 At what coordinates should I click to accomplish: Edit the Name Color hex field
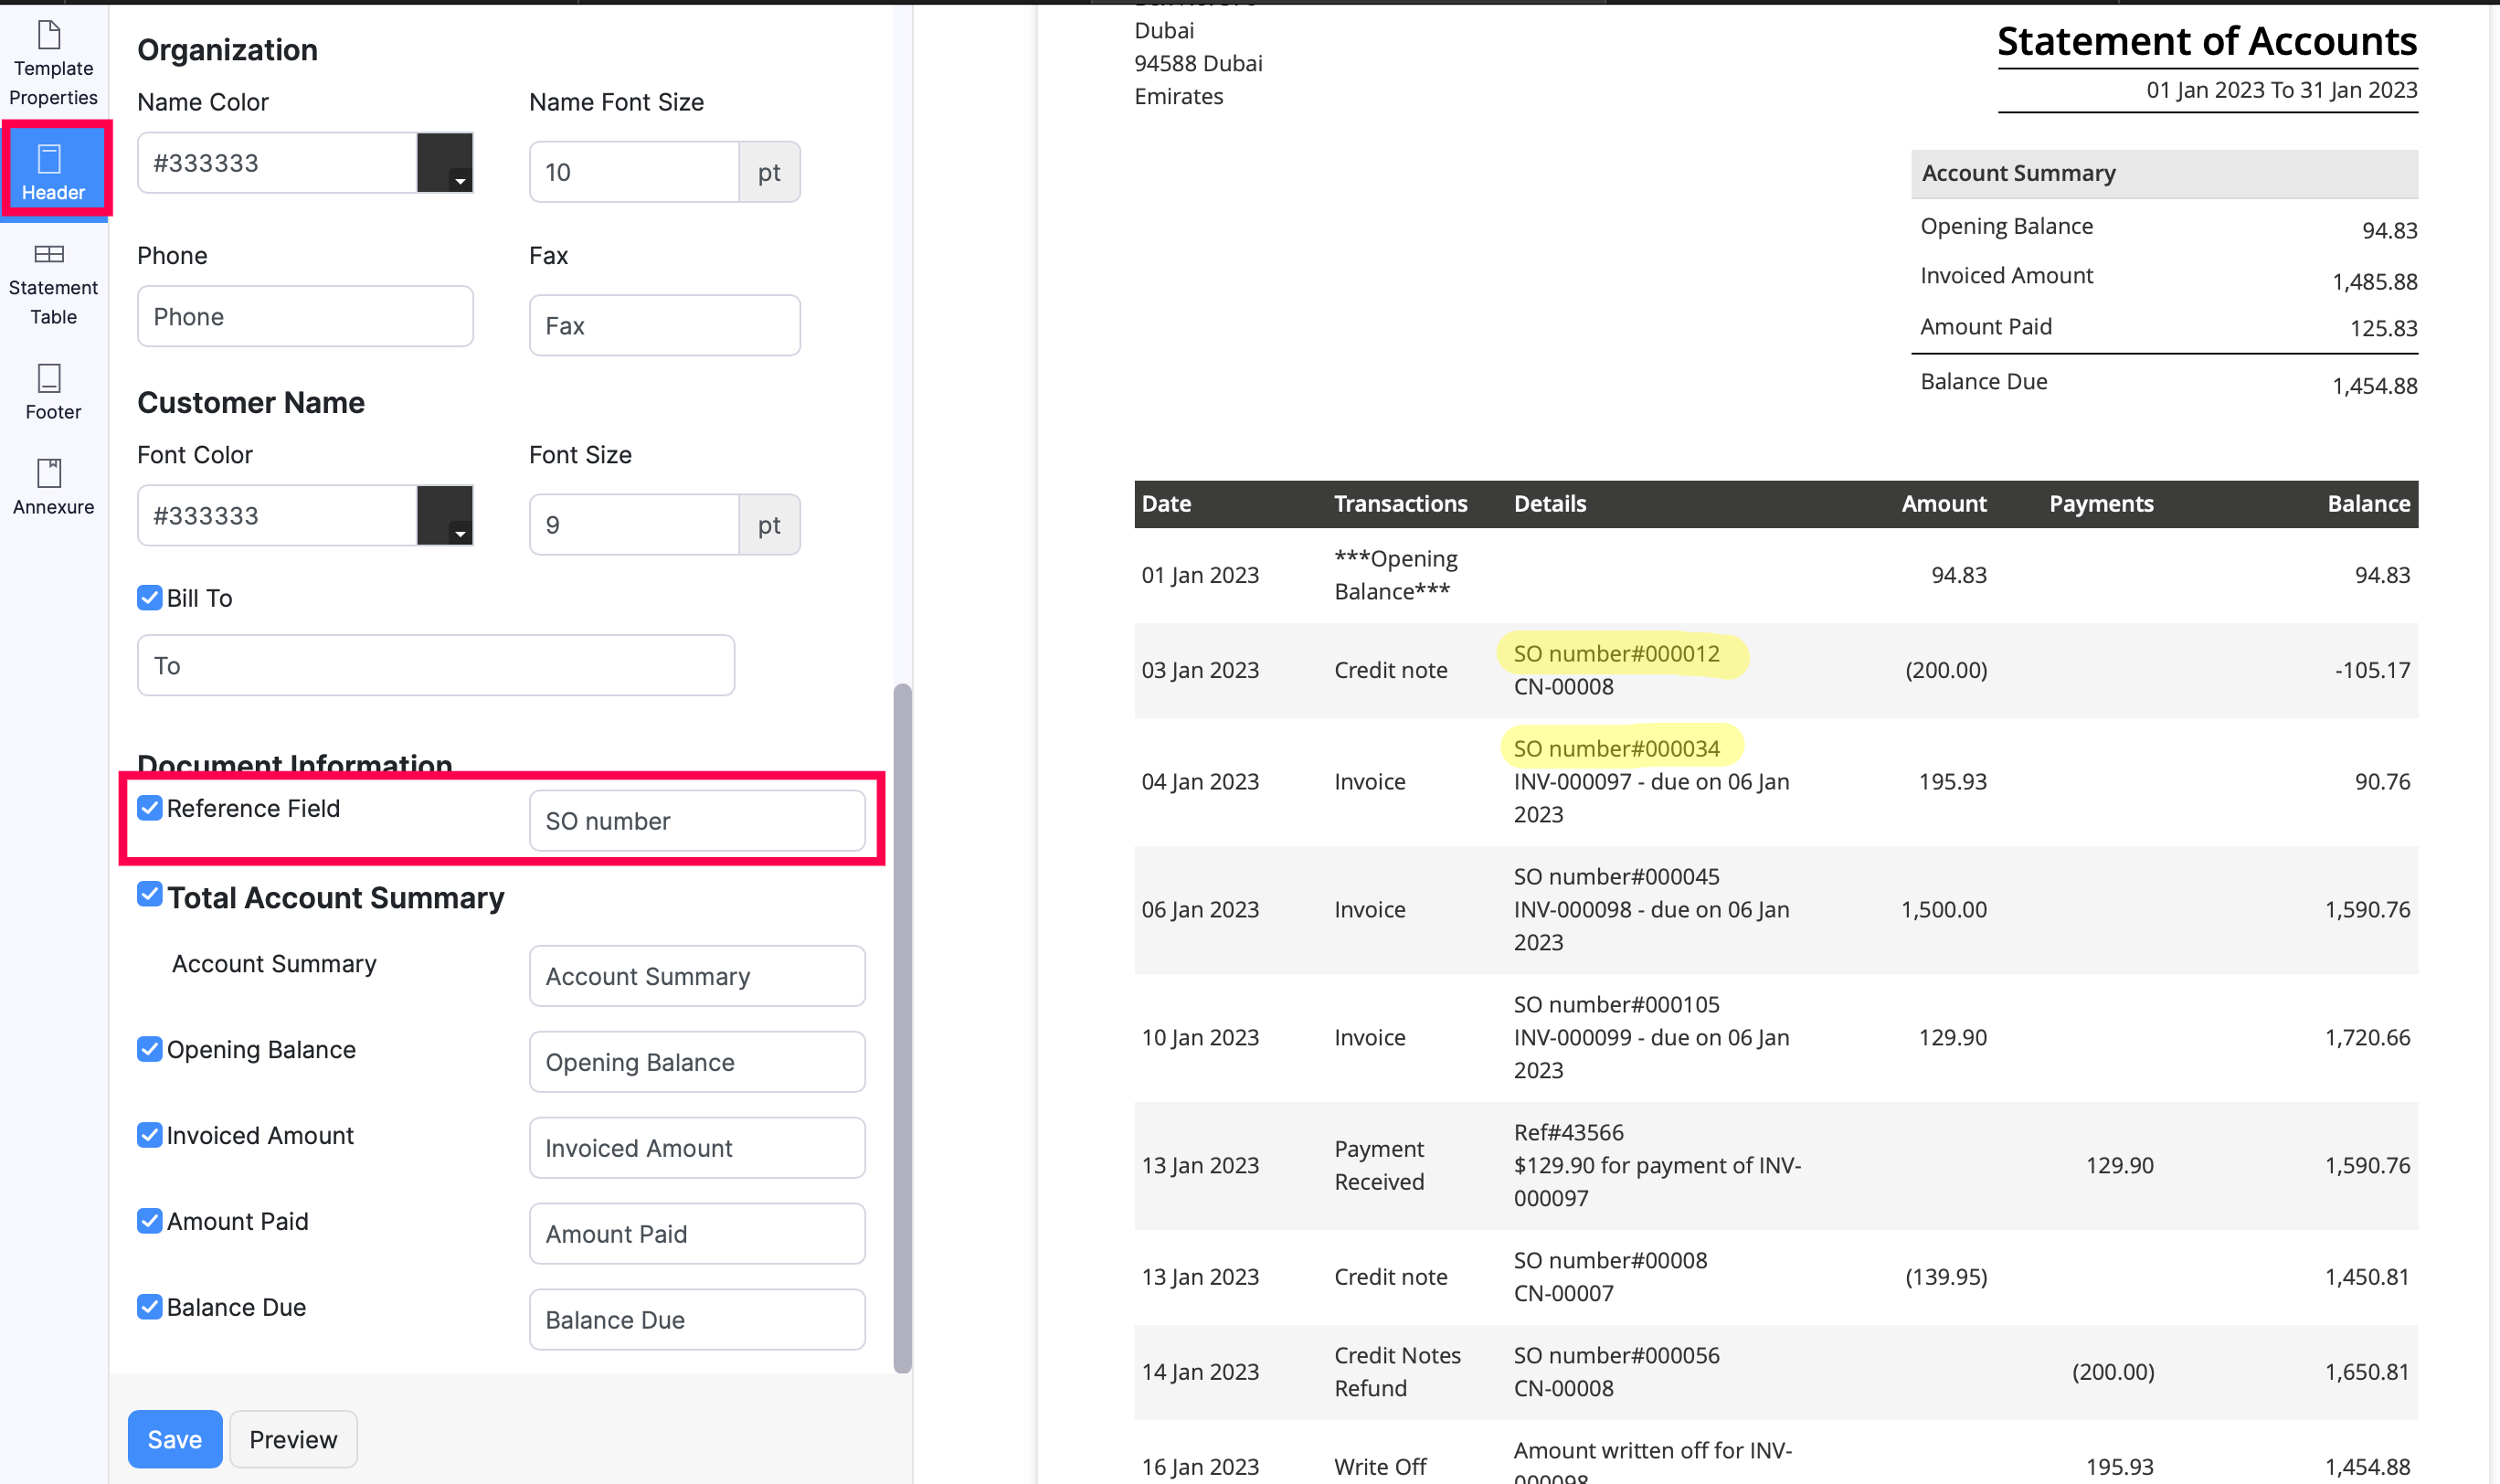click(x=277, y=162)
